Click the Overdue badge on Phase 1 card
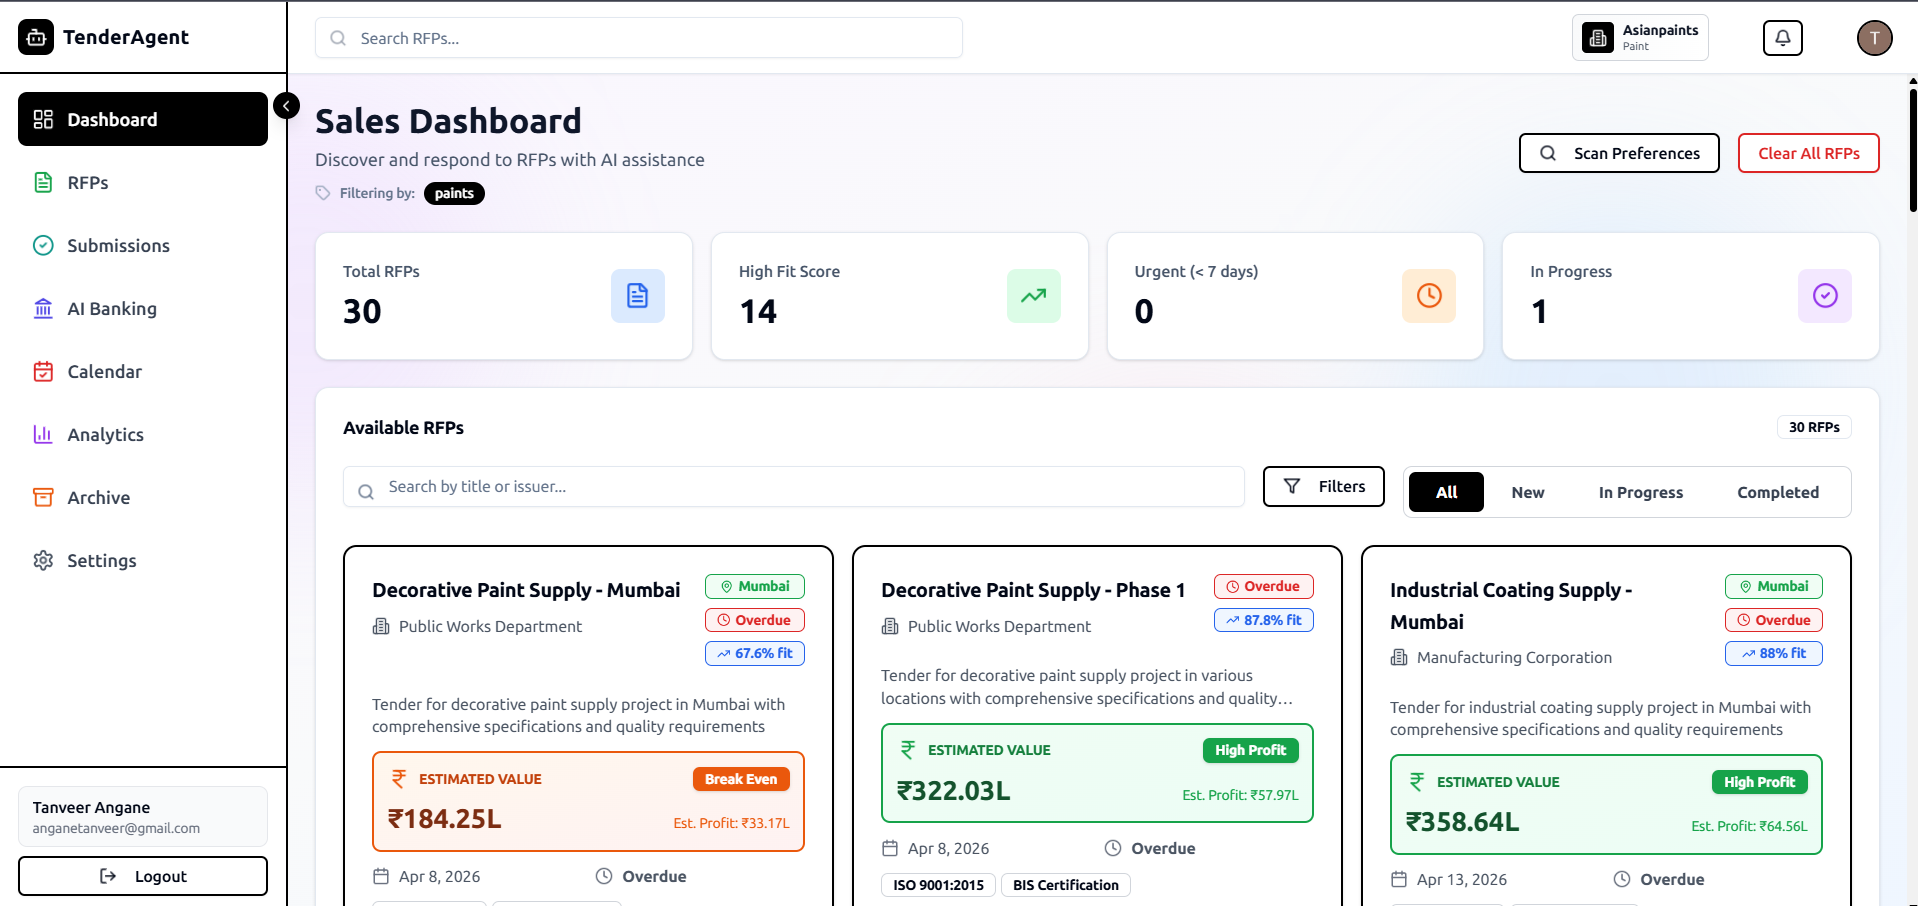 [x=1264, y=586]
